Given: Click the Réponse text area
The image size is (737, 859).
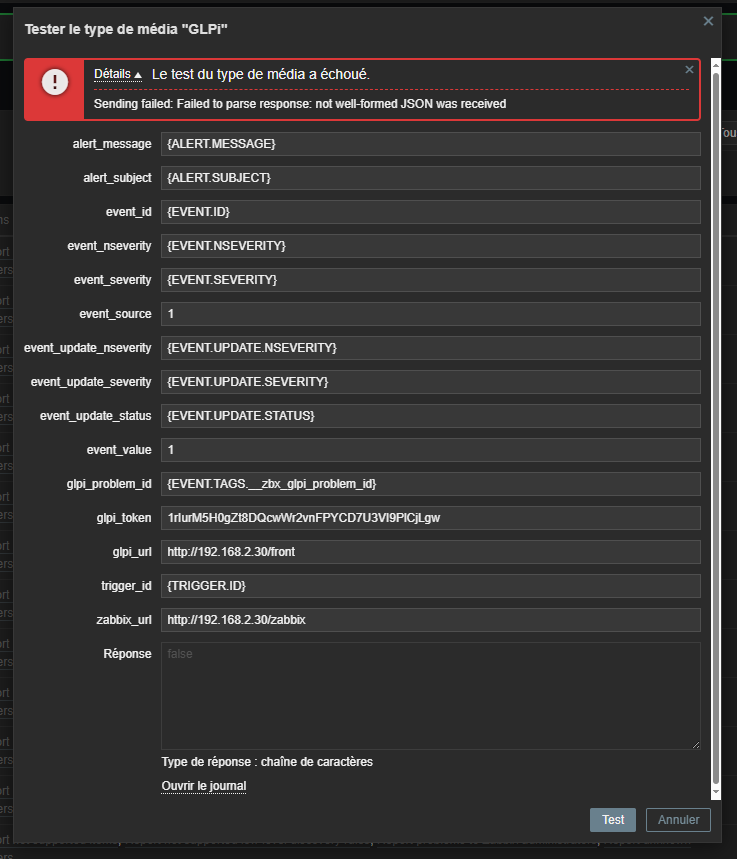Looking at the screenshot, I should 430,696.
